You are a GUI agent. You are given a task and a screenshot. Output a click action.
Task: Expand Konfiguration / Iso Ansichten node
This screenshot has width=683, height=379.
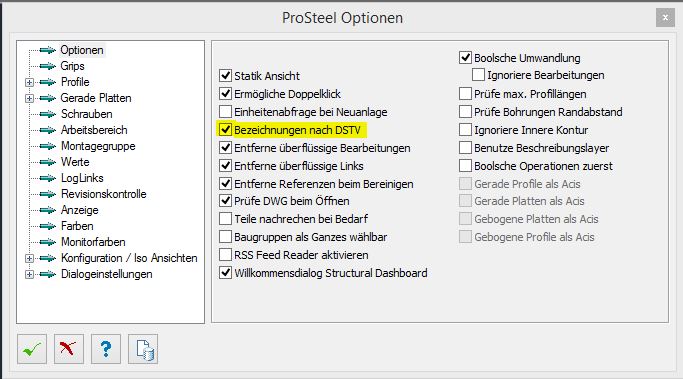click(x=29, y=258)
